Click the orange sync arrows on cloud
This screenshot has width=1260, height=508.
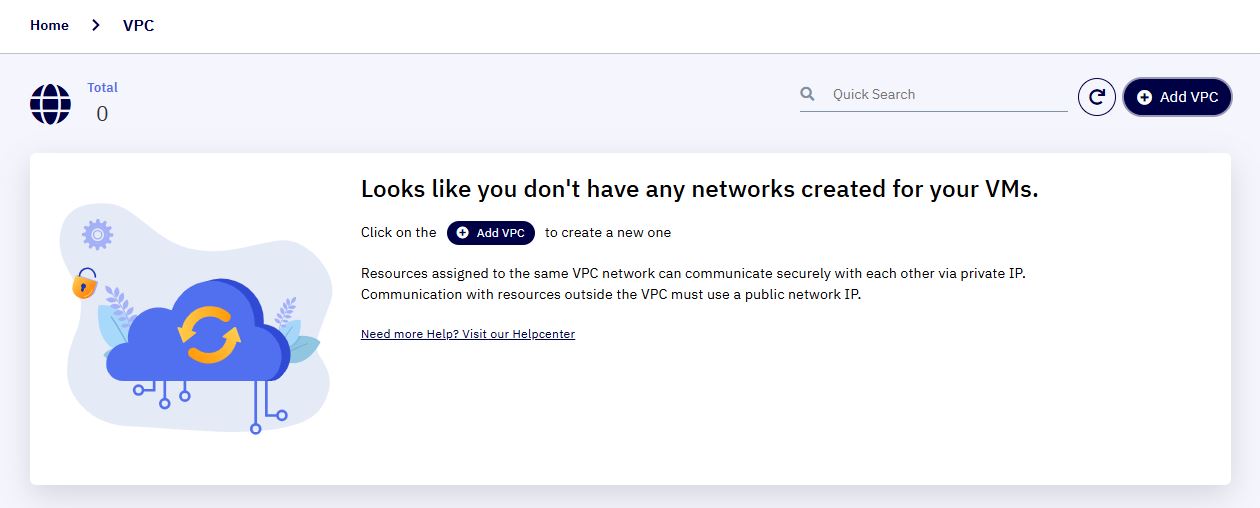(209, 336)
